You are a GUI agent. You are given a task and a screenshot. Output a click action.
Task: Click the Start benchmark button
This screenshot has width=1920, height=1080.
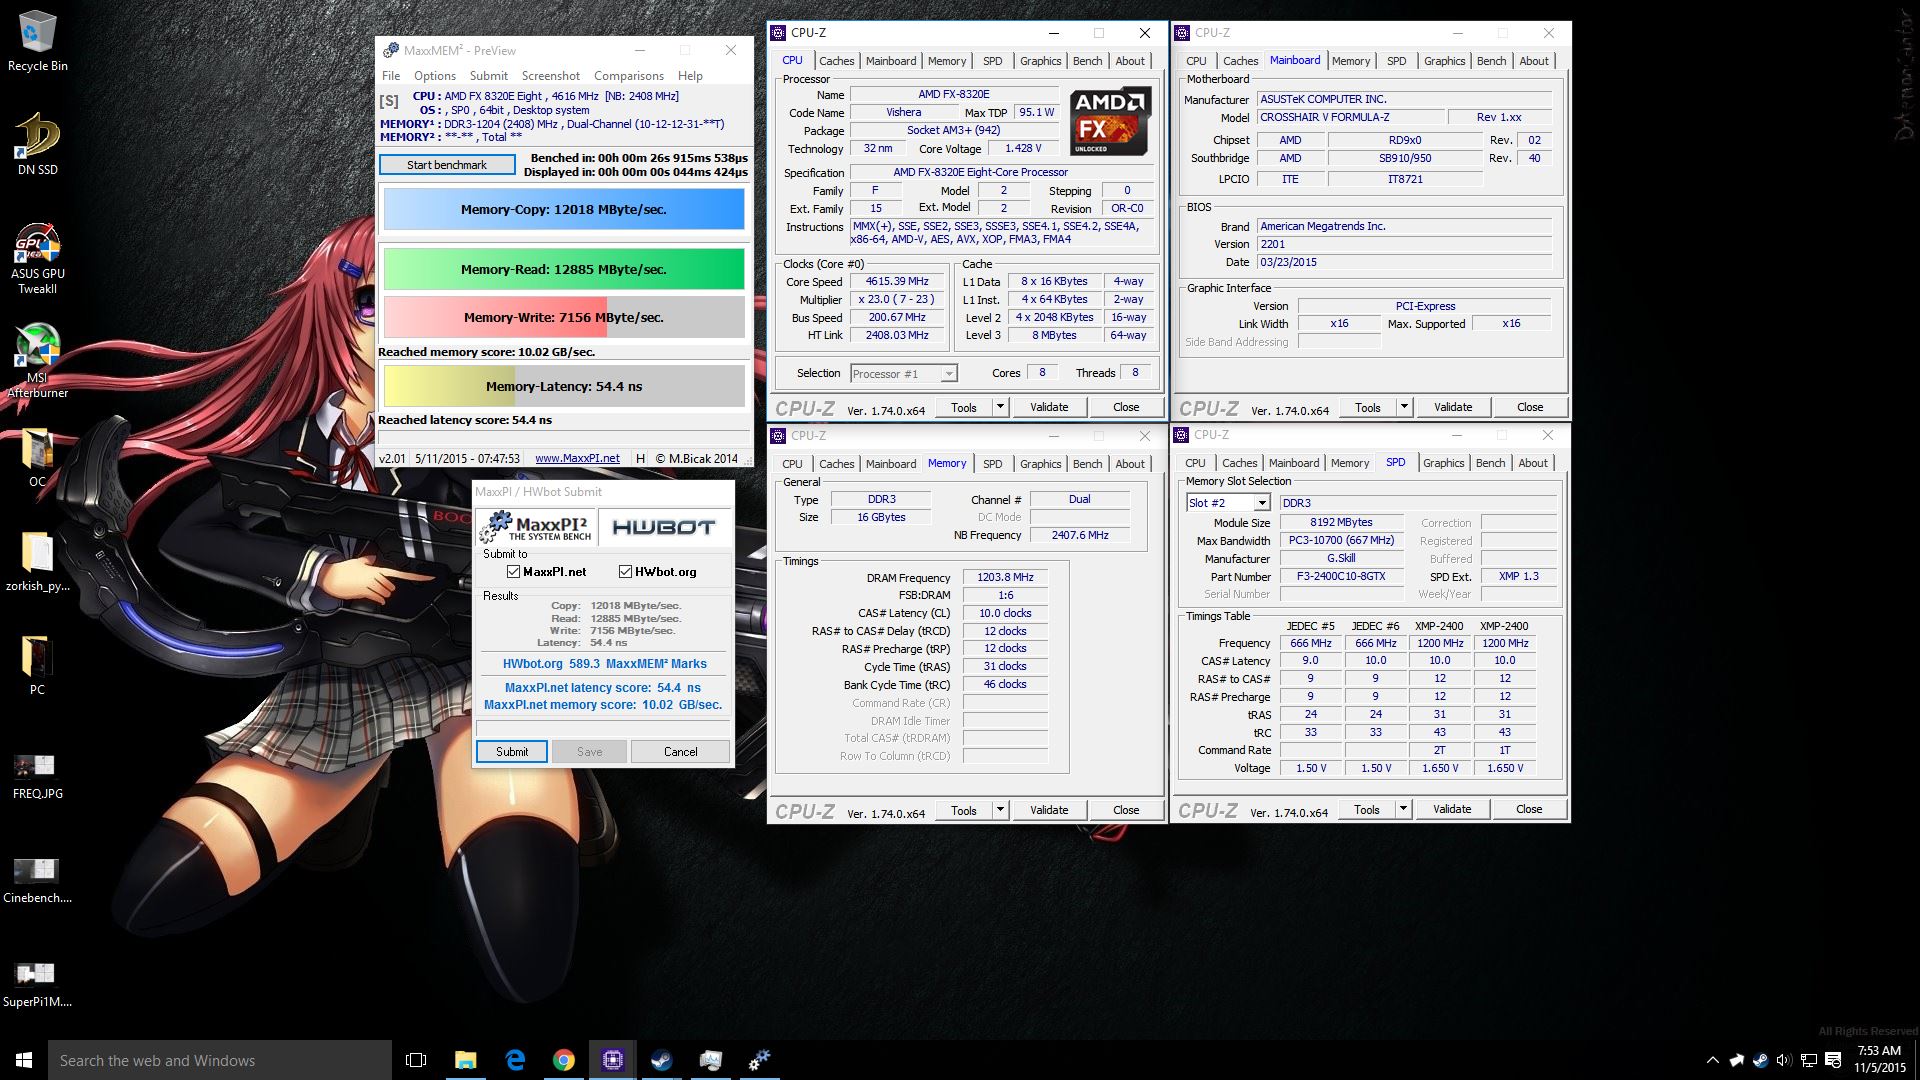(x=447, y=165)
